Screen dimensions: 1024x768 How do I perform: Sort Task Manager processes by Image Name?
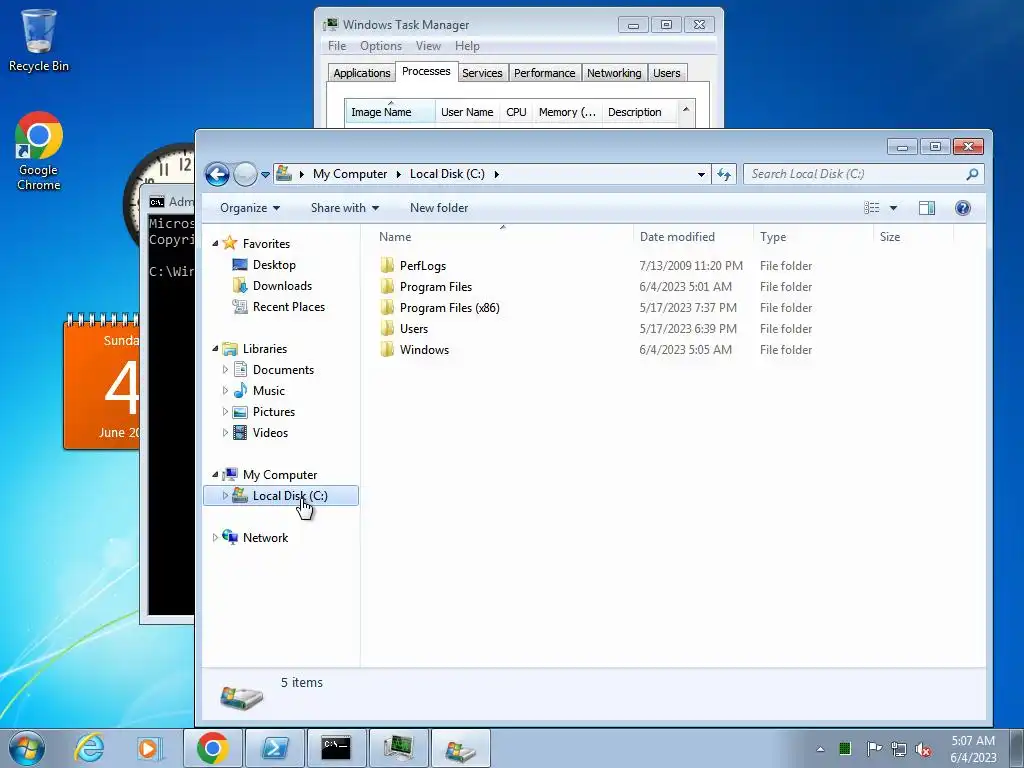[390, 112]
